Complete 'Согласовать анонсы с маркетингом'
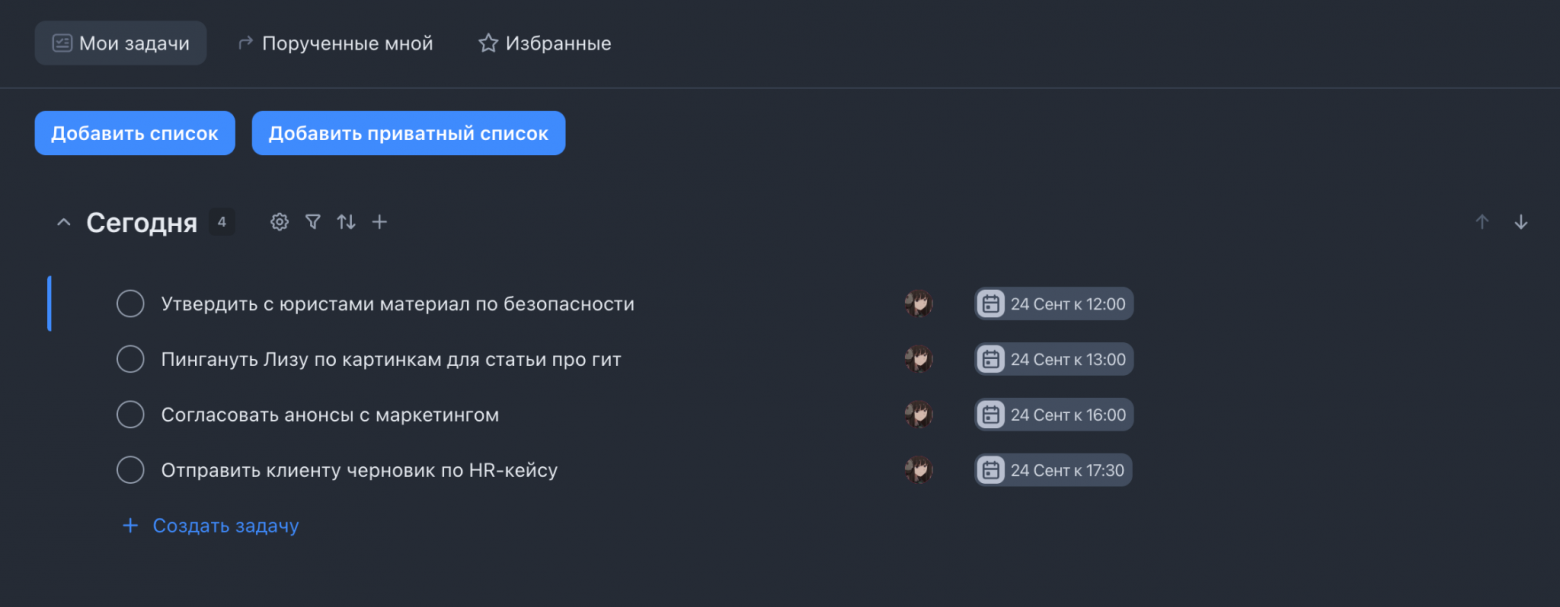This screenshot has width=1560, height=607. click(130, 414)
